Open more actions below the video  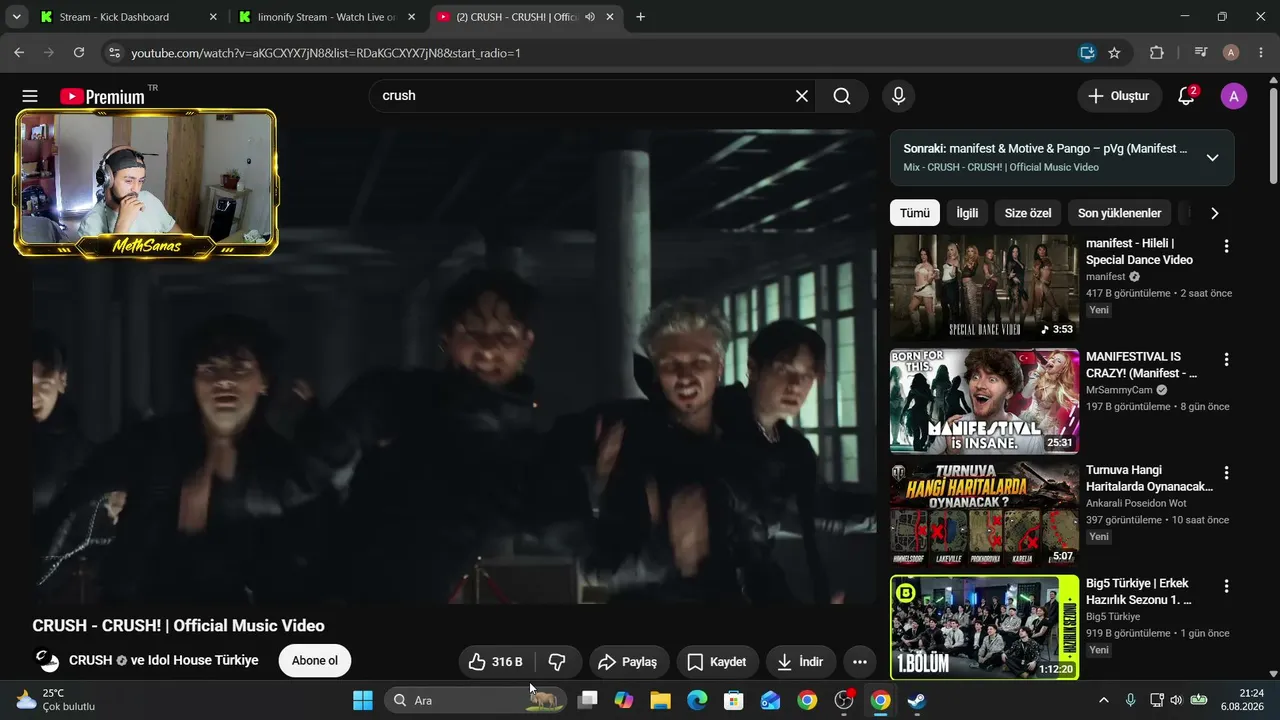tap(859, 661)
